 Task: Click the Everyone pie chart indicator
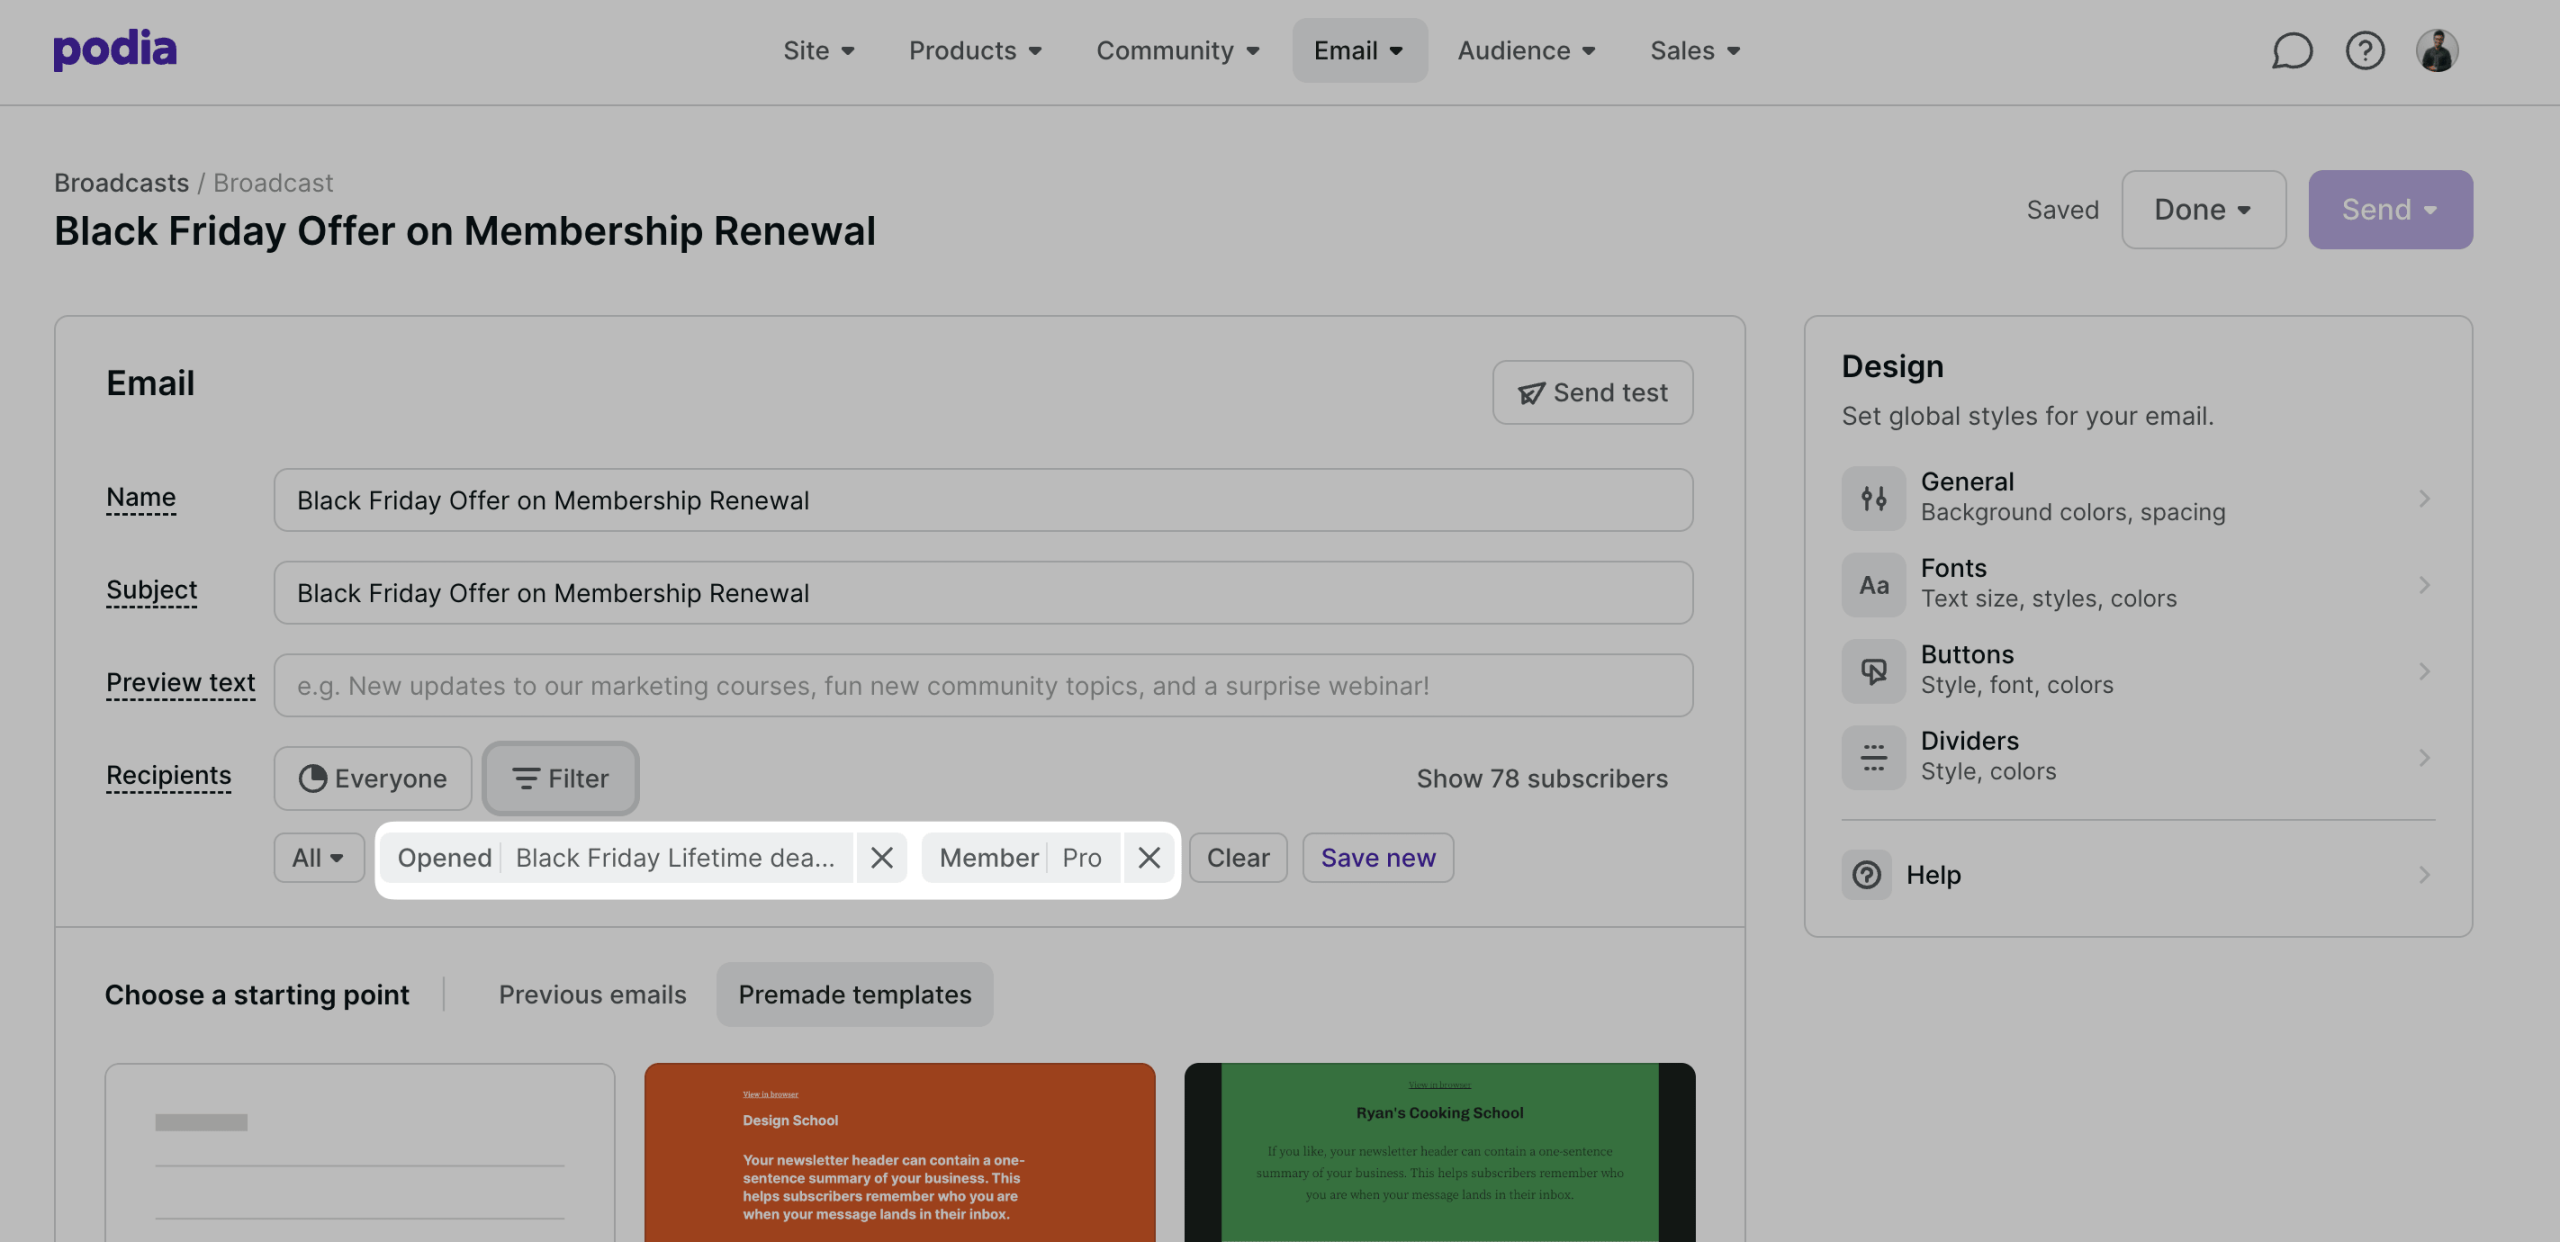pos(313,778)
